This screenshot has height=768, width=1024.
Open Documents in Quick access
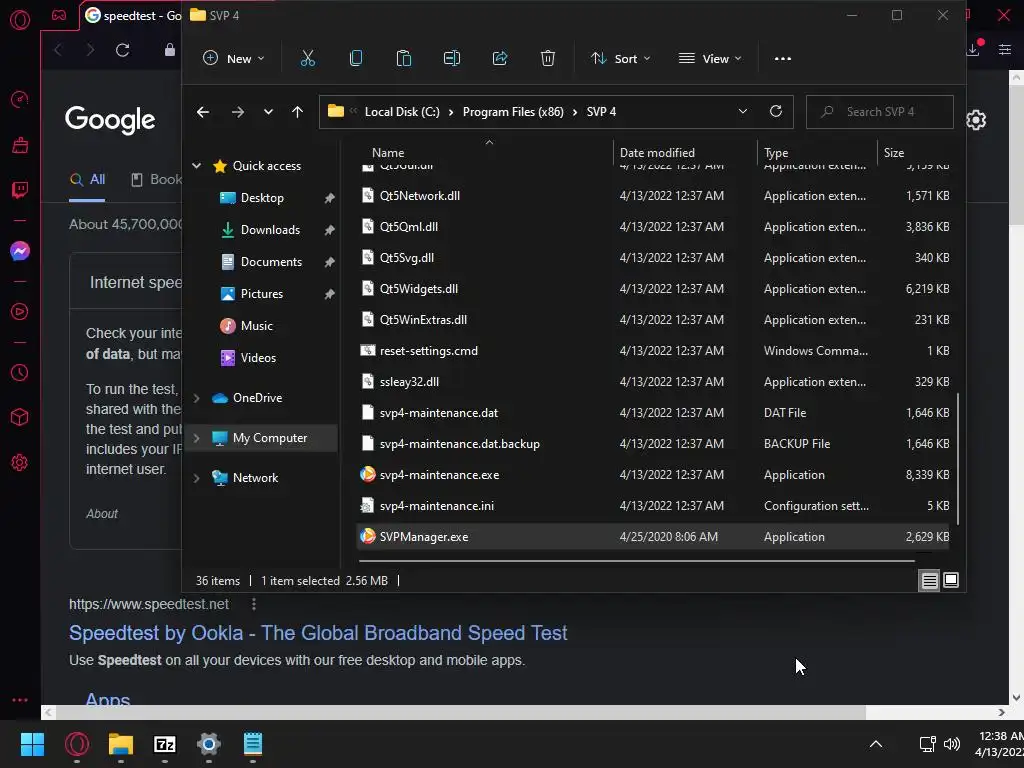coord(271,262)
